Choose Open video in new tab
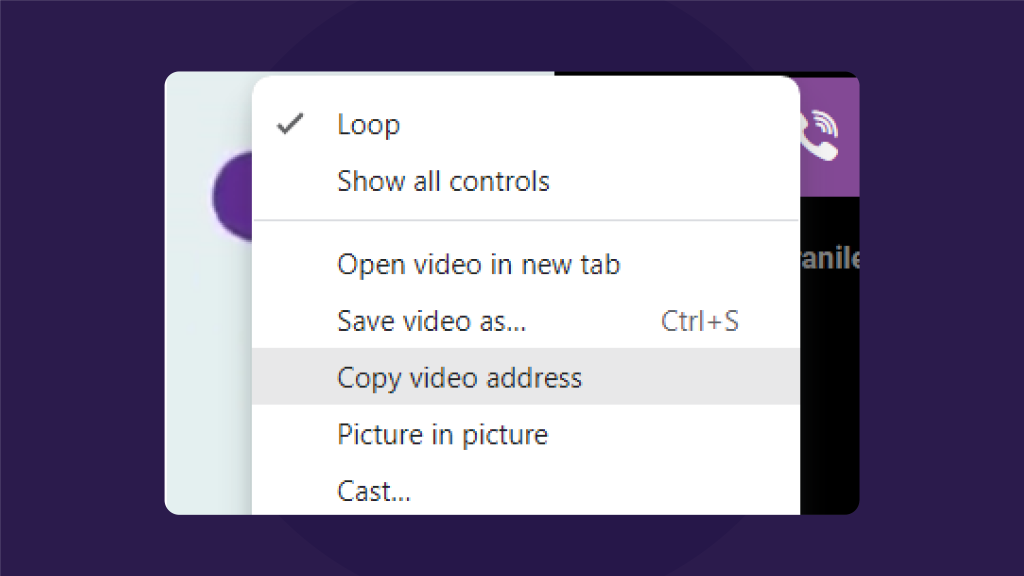This screenshot has height=576, width=1024. tap(479, 264)
